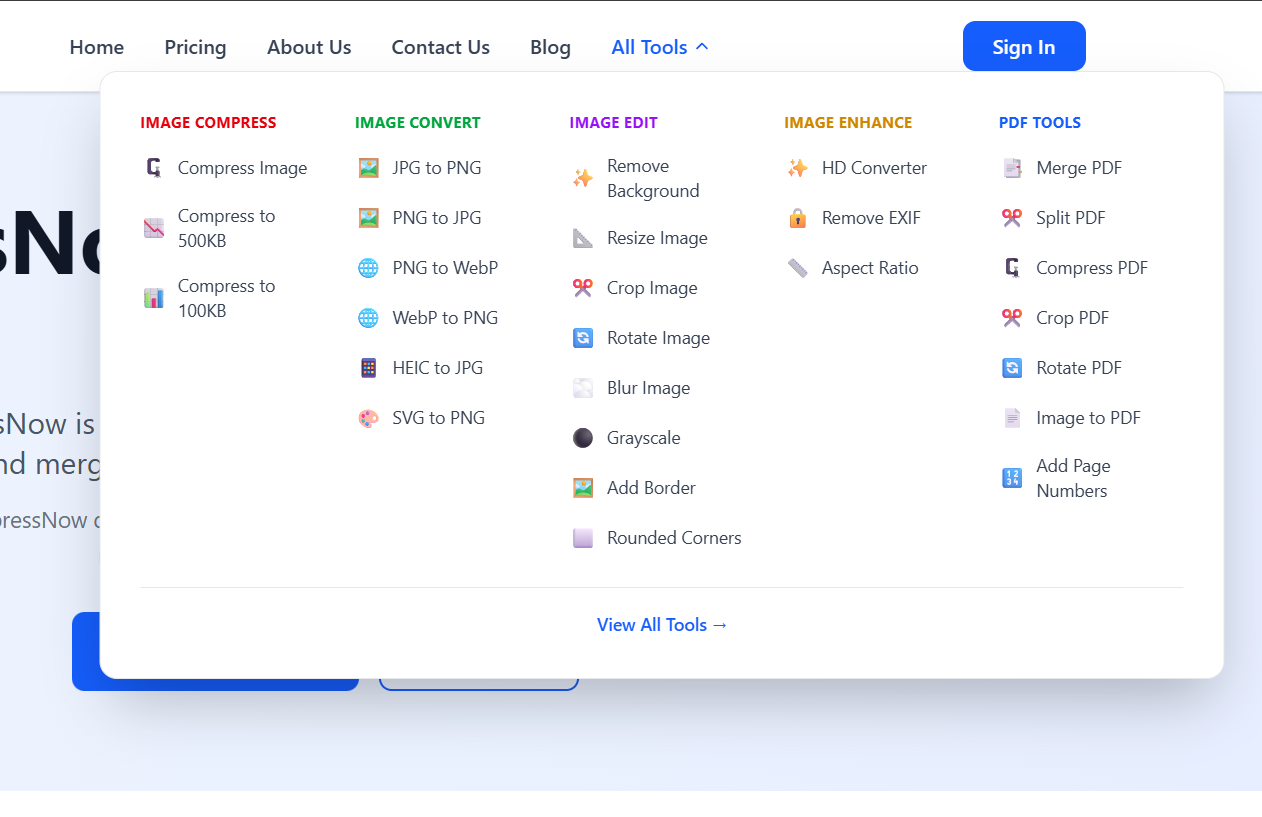The image size is (1262, 817).
Task: Click the Merge PDF icon
Action: (x=1012, y=168)
